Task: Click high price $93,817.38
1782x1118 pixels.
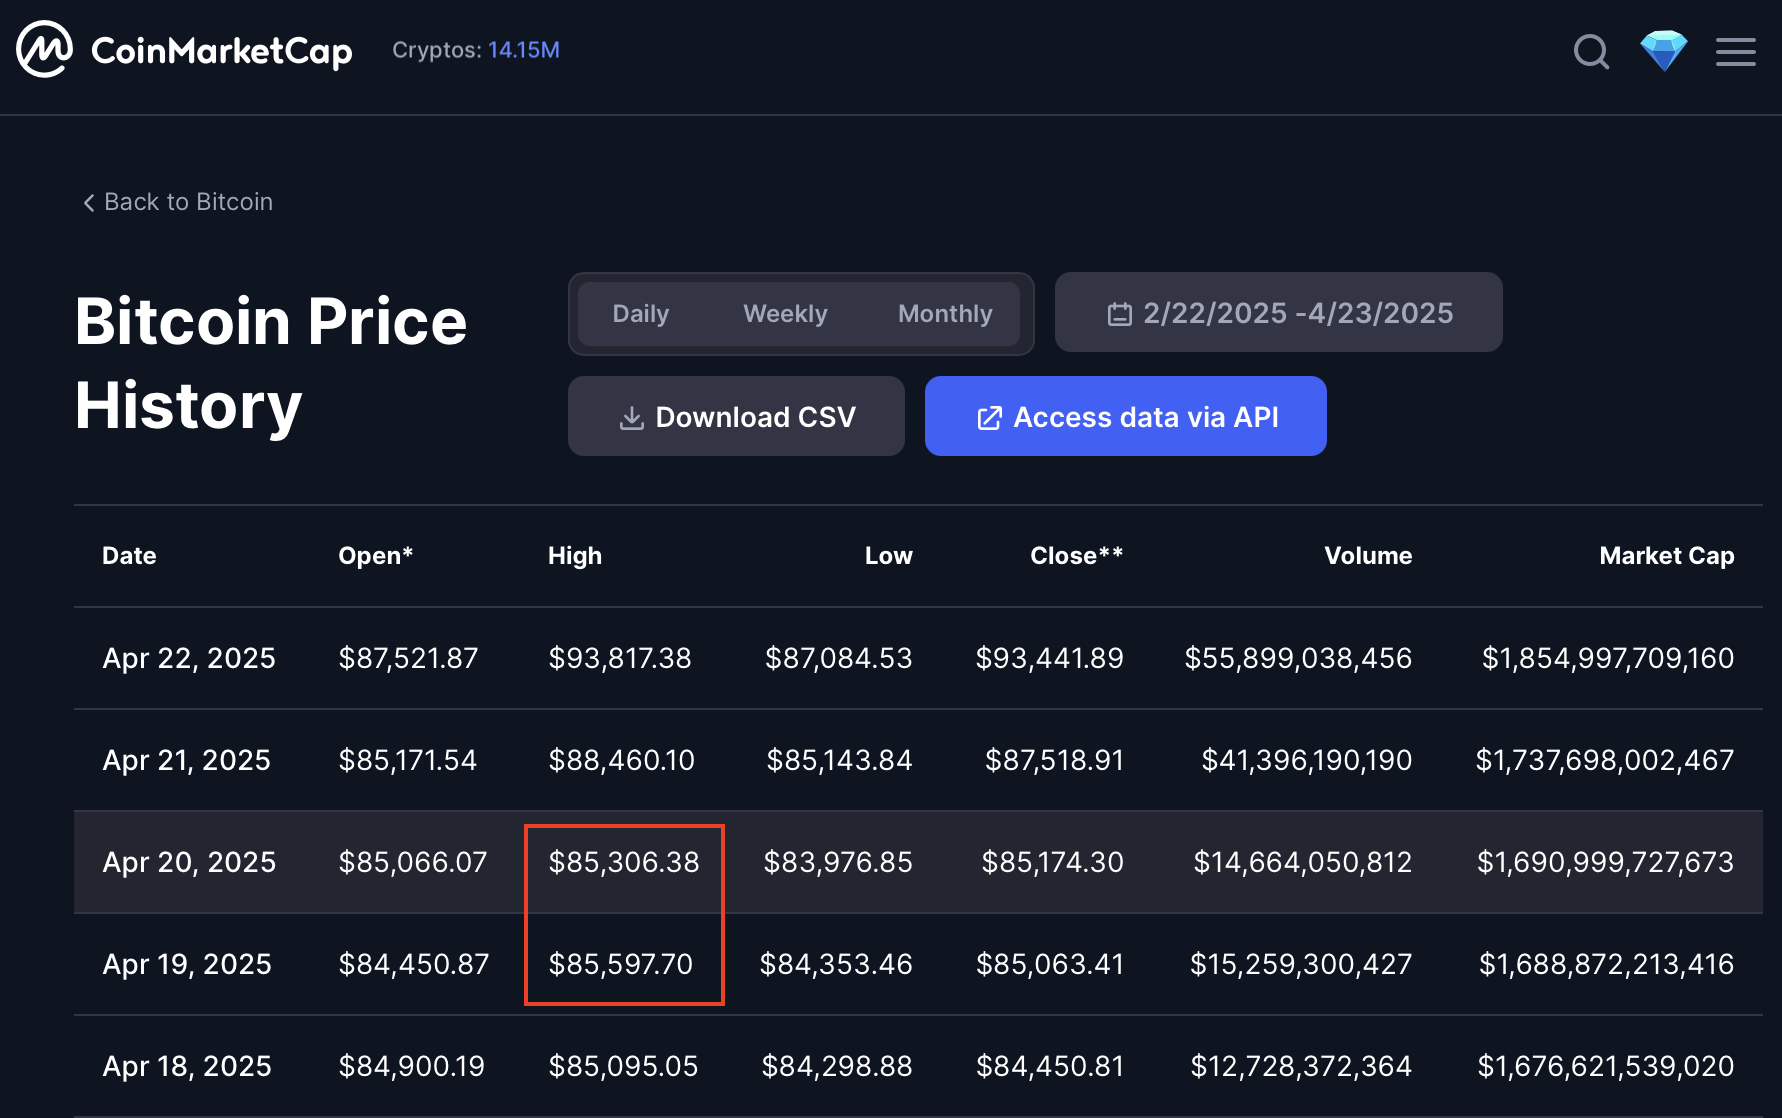Action: point(620,658)
